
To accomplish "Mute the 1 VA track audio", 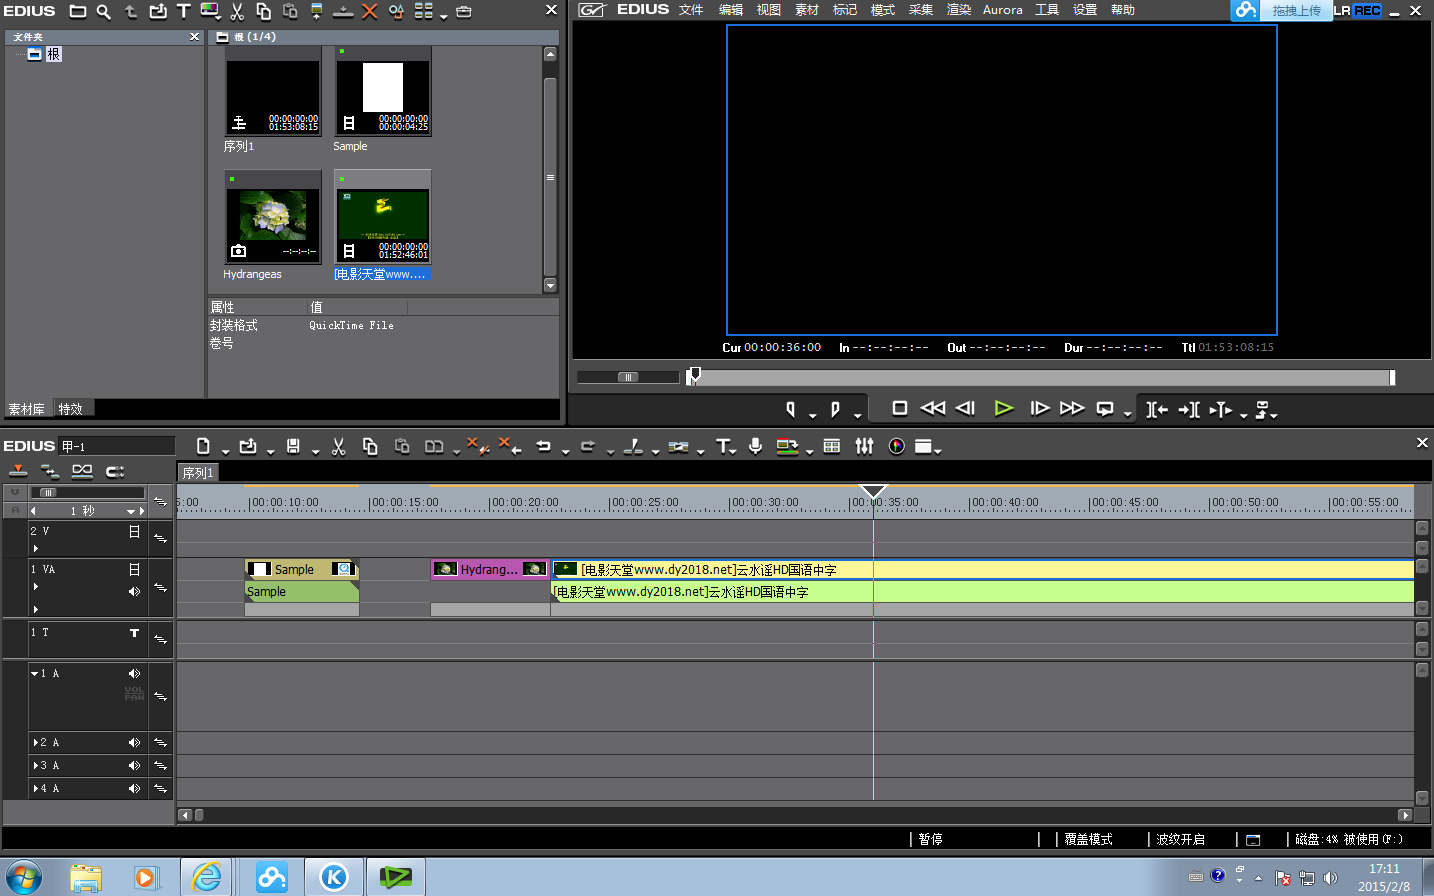I will [x=134, y=592].
